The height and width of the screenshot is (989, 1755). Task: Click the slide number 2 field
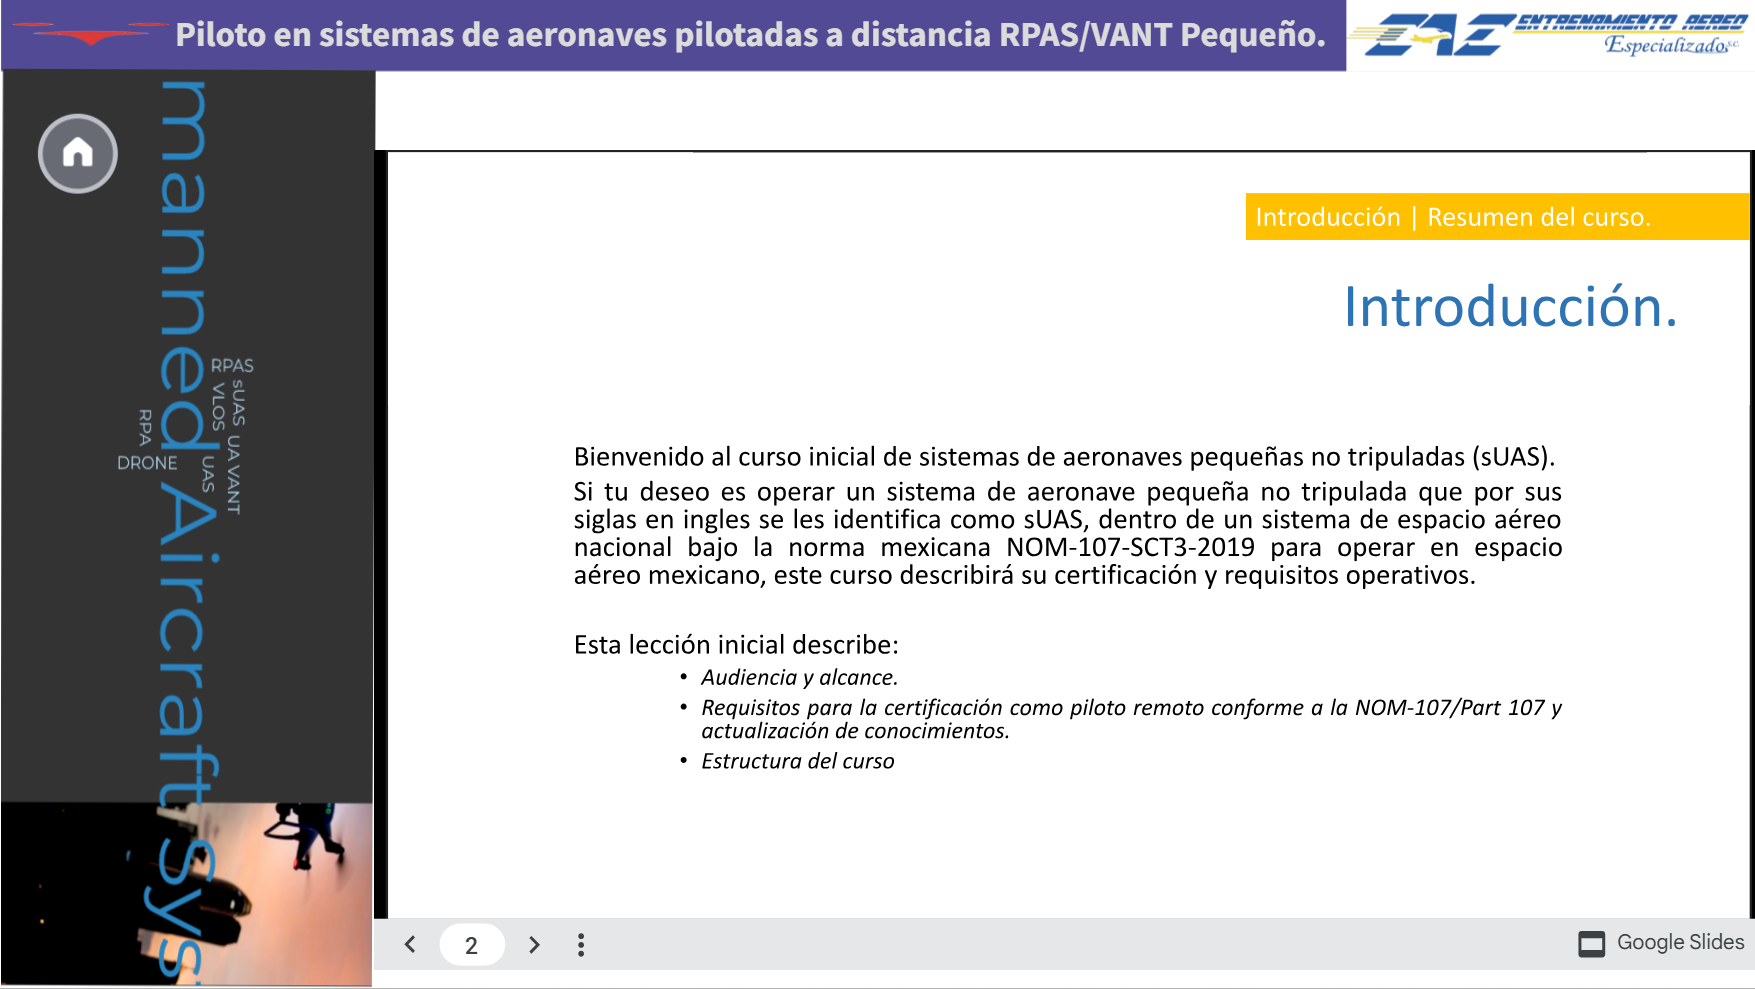tap(472, 945)
